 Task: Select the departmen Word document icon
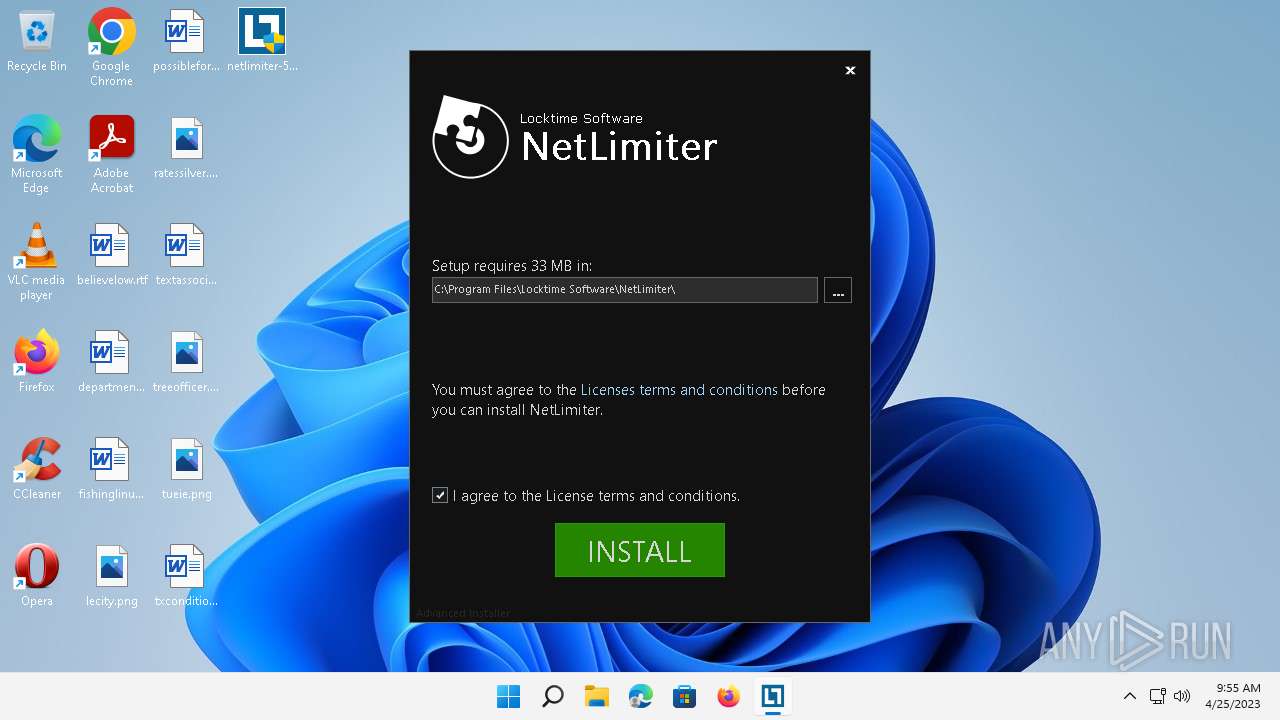tap(111, 363)
